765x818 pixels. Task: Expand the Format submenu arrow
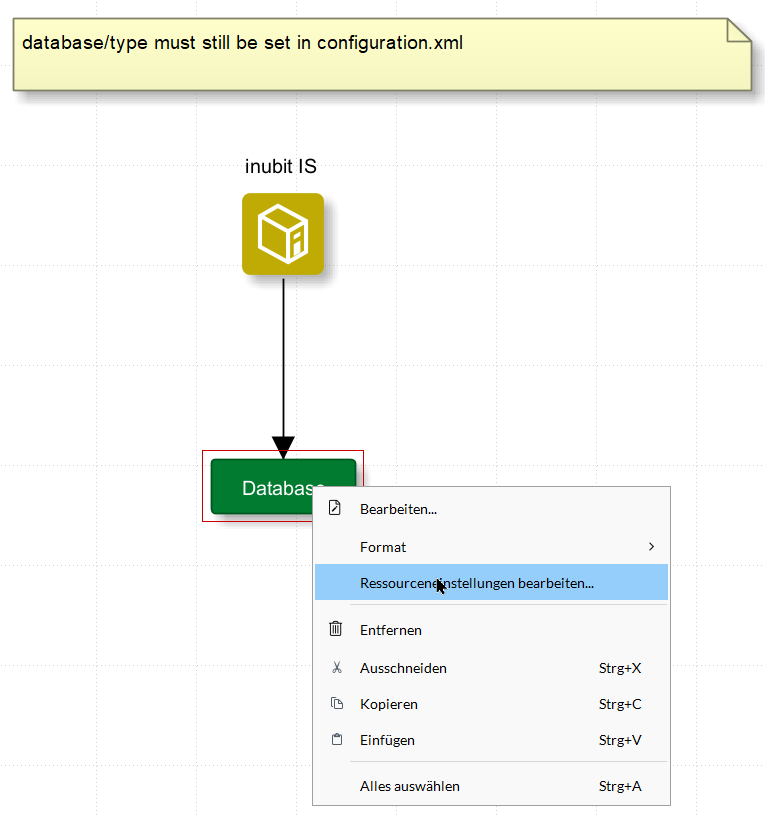pos(651,546)
